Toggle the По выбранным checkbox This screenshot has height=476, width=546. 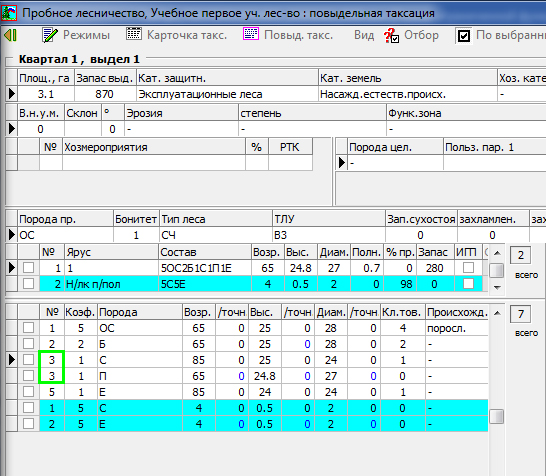pos(464,36)
